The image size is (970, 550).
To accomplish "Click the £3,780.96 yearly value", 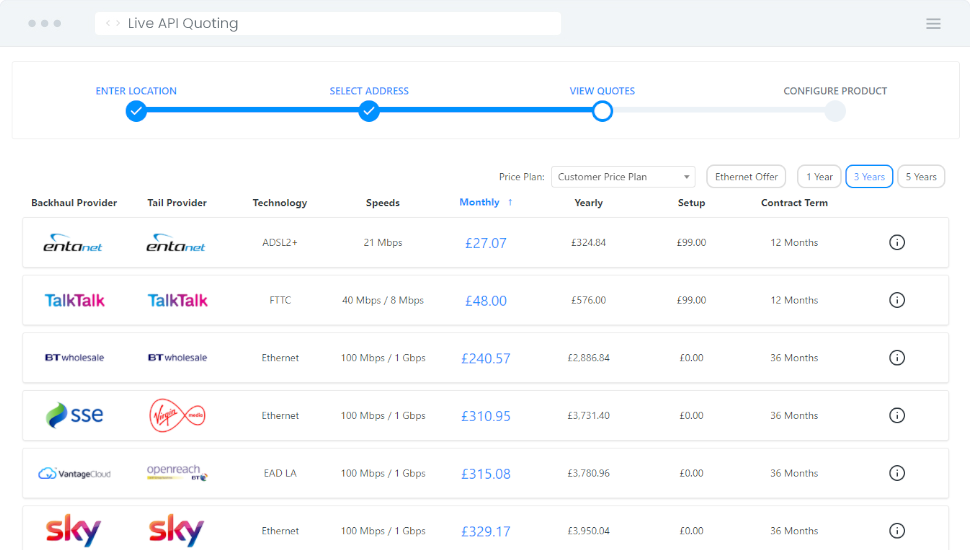I will tap(588, 473).
